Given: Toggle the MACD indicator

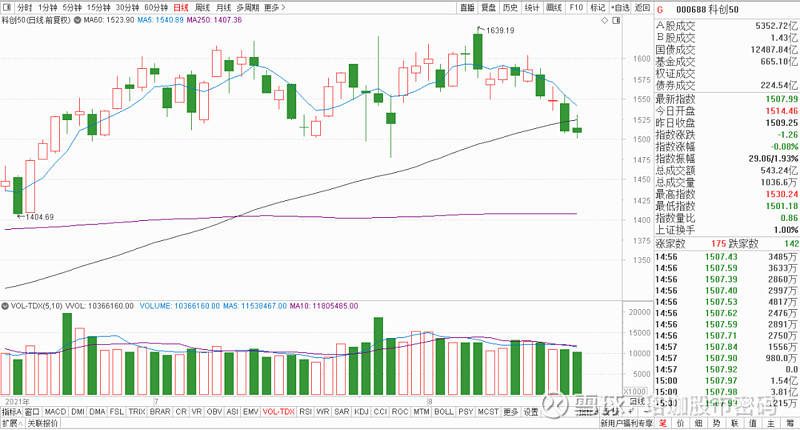Looking at the screenshot, I should click(55, 411).
